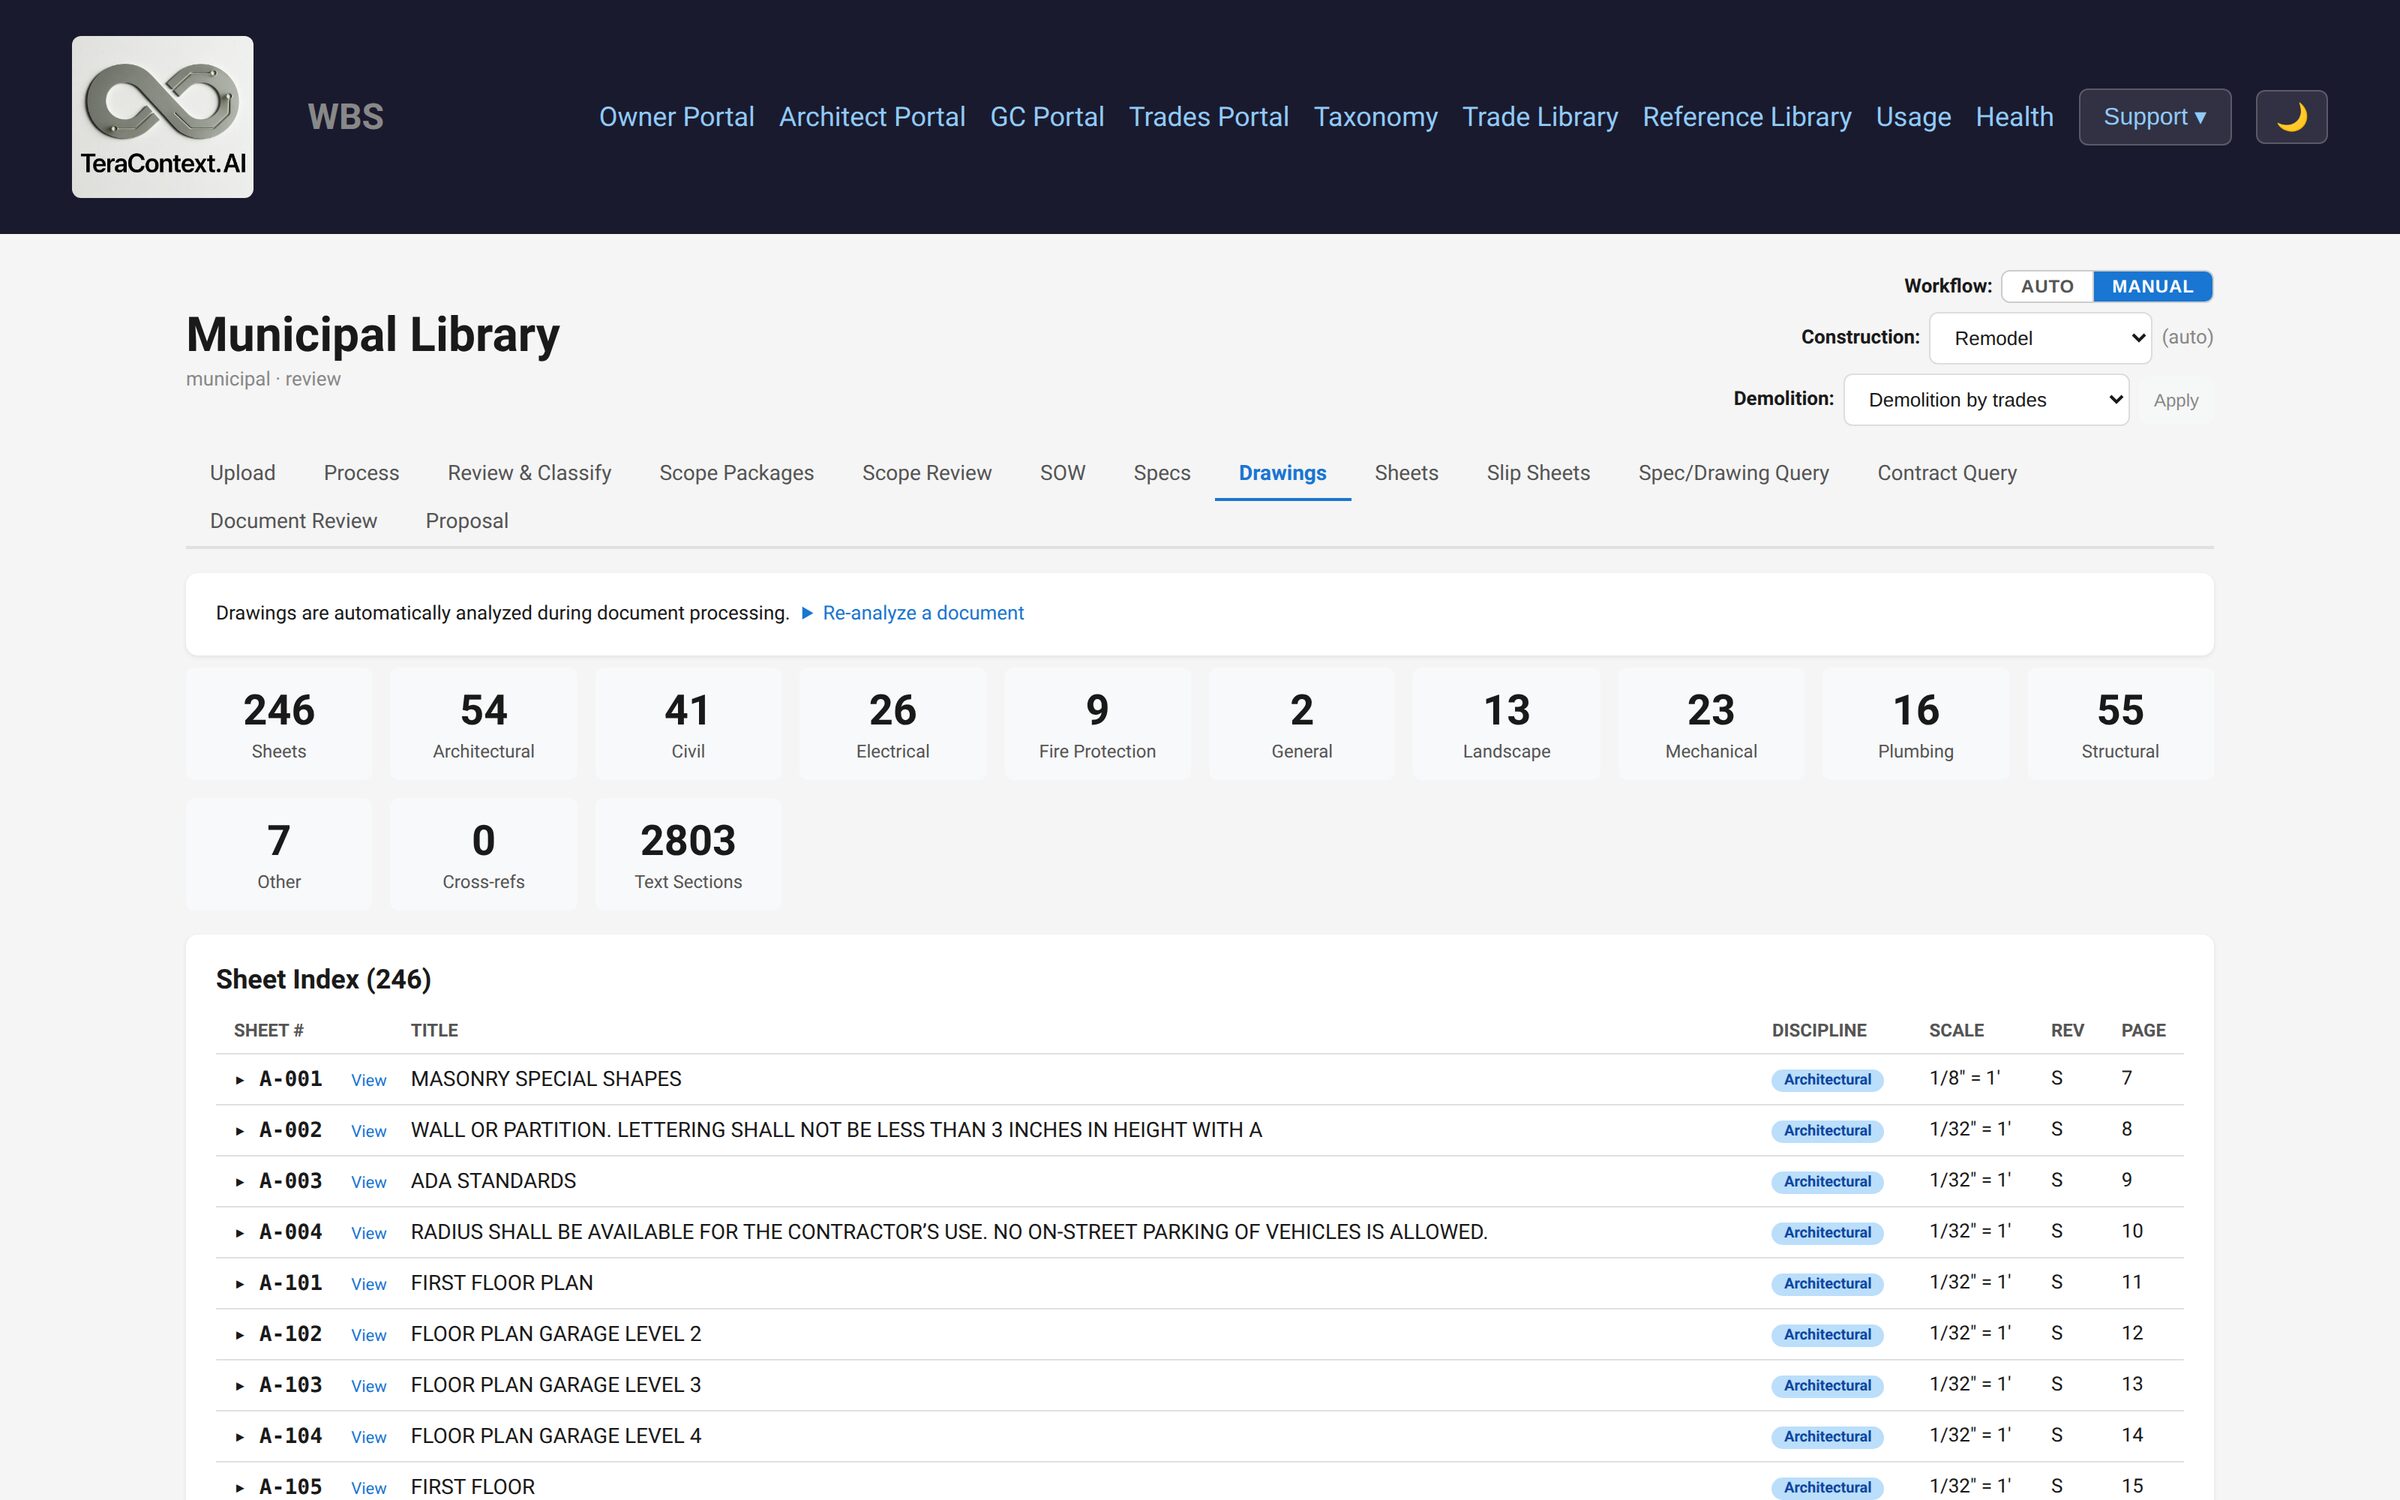Go to GC Portal

click(1047, 117)
